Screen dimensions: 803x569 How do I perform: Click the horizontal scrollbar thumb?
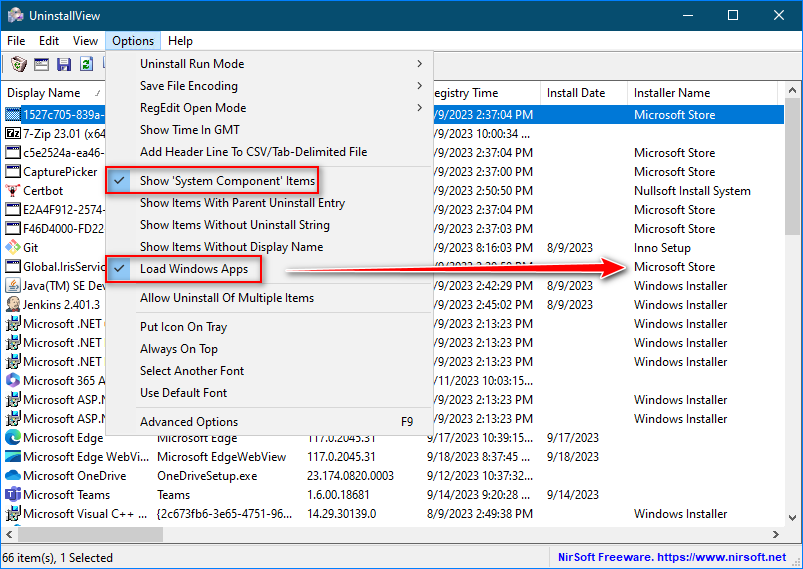(91, 534)
